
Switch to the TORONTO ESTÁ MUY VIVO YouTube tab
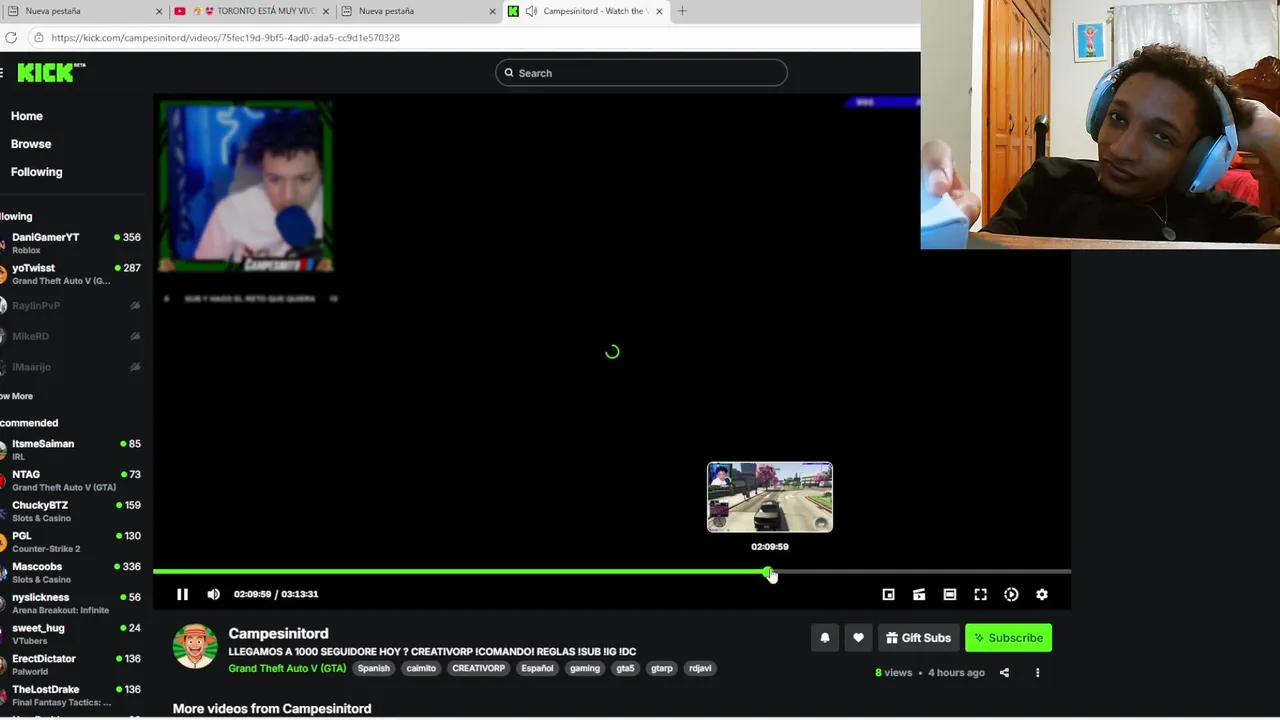[252, 11]
